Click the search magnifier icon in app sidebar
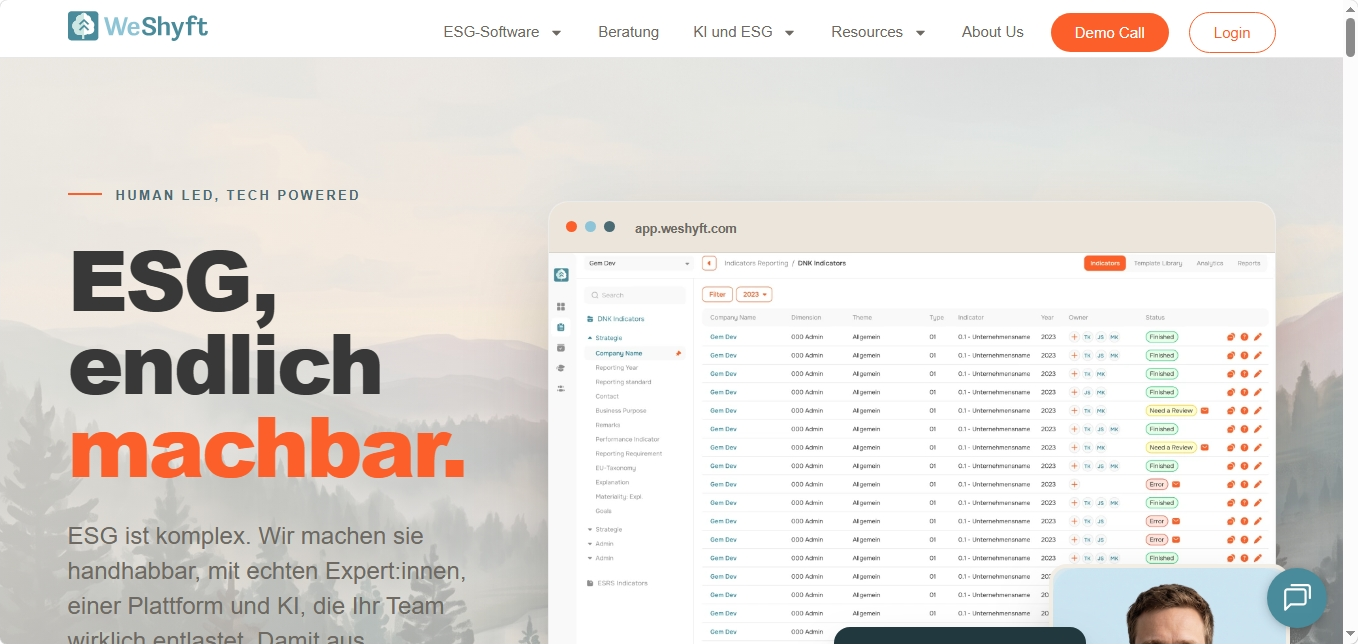This screenshot has width=1358, height=644. [595, 295]
